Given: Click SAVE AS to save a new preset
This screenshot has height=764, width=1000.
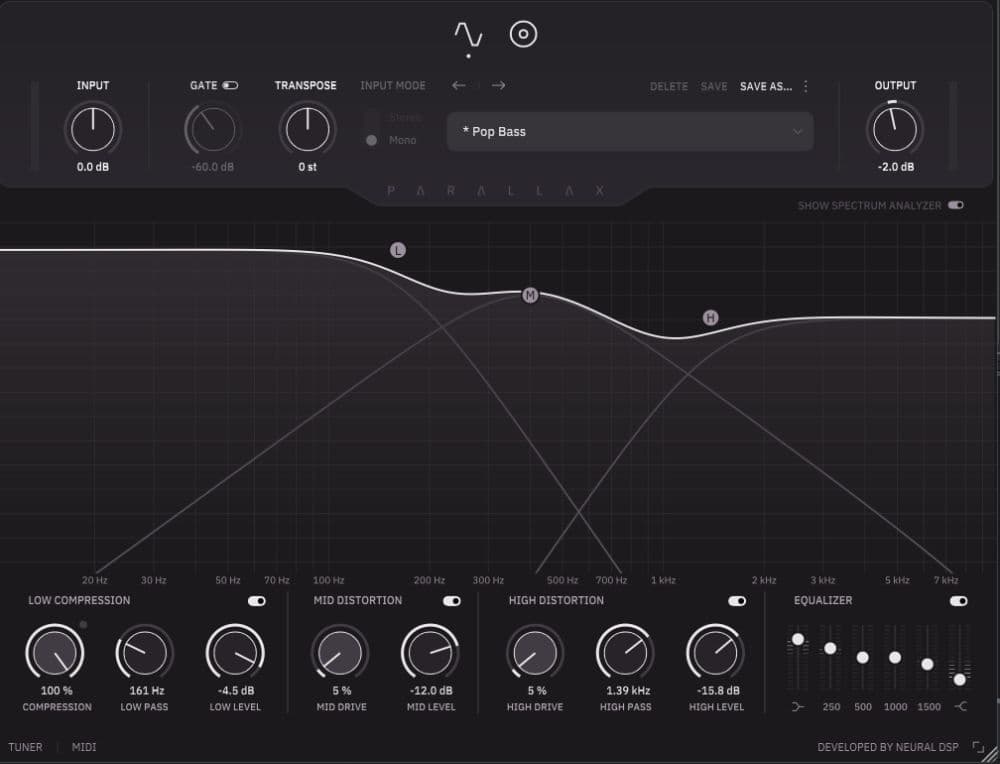Looking at the screenshot, I should (x=765, y=86).
